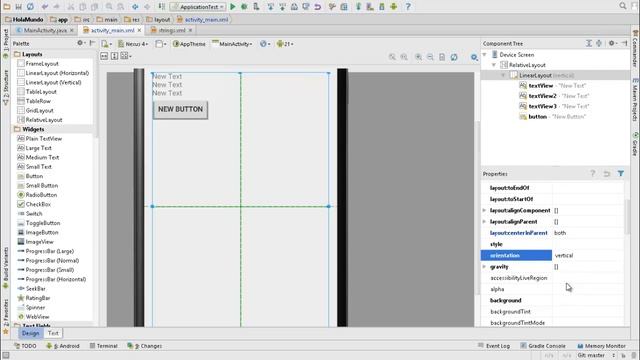Run the app with the green play icon
The width and height of the screenshot is (640, 360).
coord(233,7)
